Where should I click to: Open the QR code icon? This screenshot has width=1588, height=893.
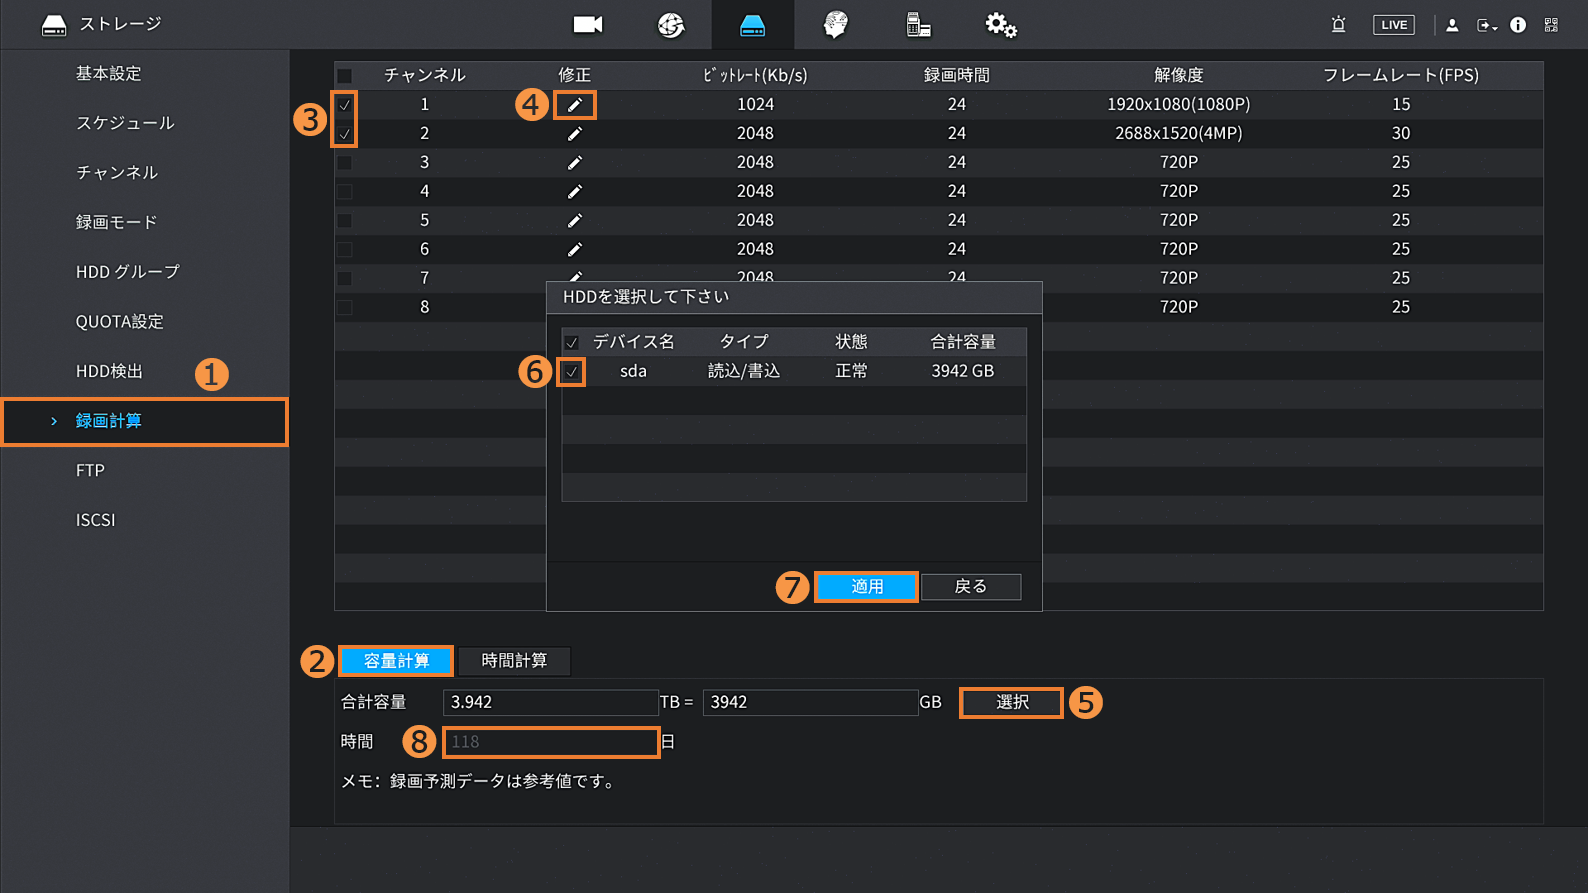(1551, 25)
